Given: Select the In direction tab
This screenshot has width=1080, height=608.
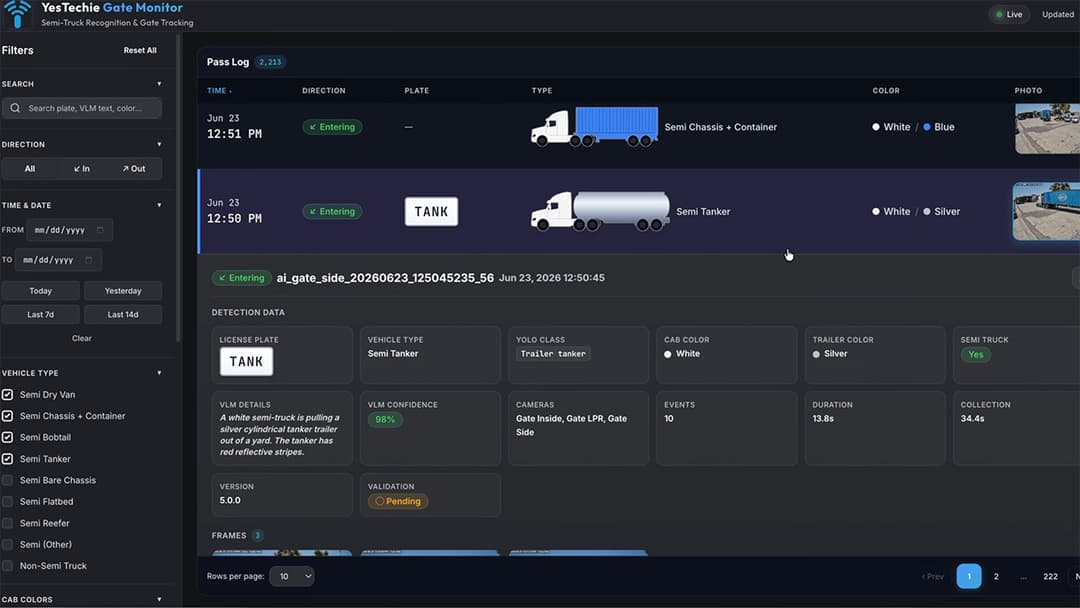Looking at the screenshot, I should point(82,169).
